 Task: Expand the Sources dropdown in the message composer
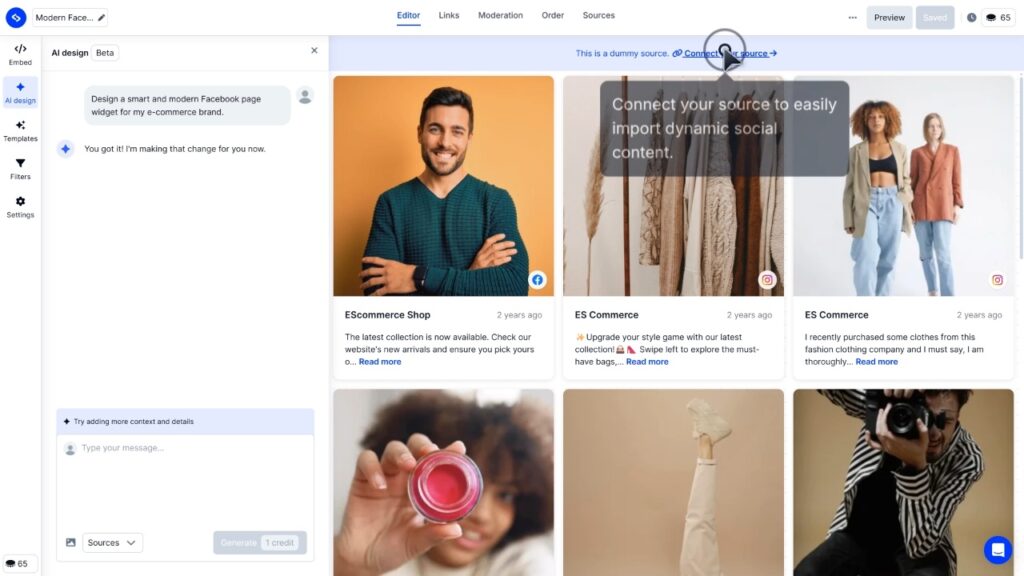coord(111,542)
